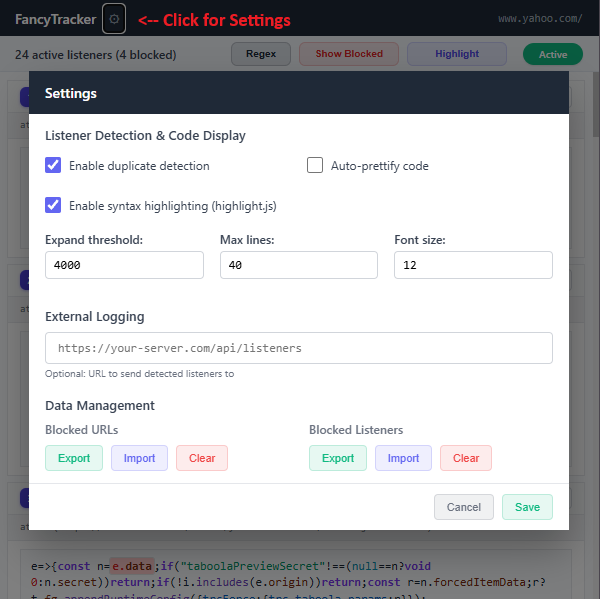The width and height of the screenshot is (600, 599).
Task: Save the settings changes
Action: (527, 507)
